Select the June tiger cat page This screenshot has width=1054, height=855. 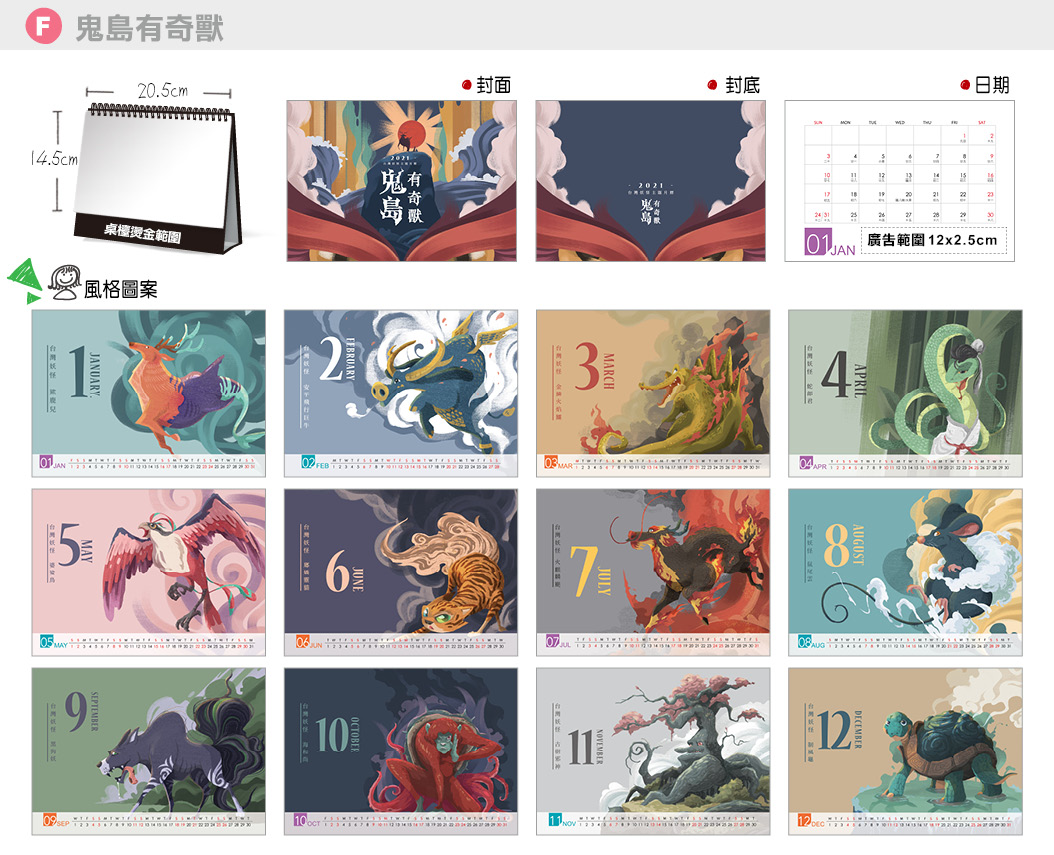click(401, 572)
